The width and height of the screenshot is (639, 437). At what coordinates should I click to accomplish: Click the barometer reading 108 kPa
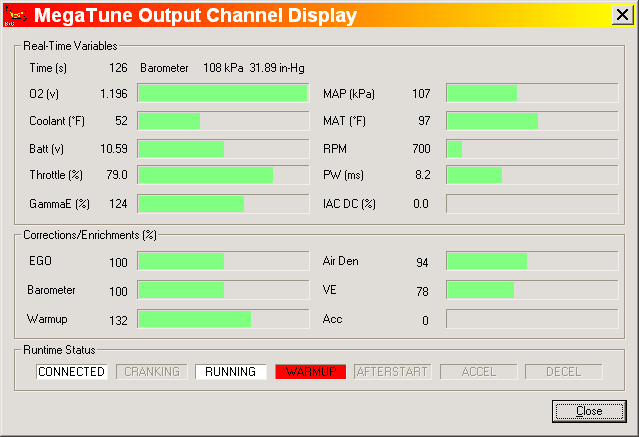point(223,68)
